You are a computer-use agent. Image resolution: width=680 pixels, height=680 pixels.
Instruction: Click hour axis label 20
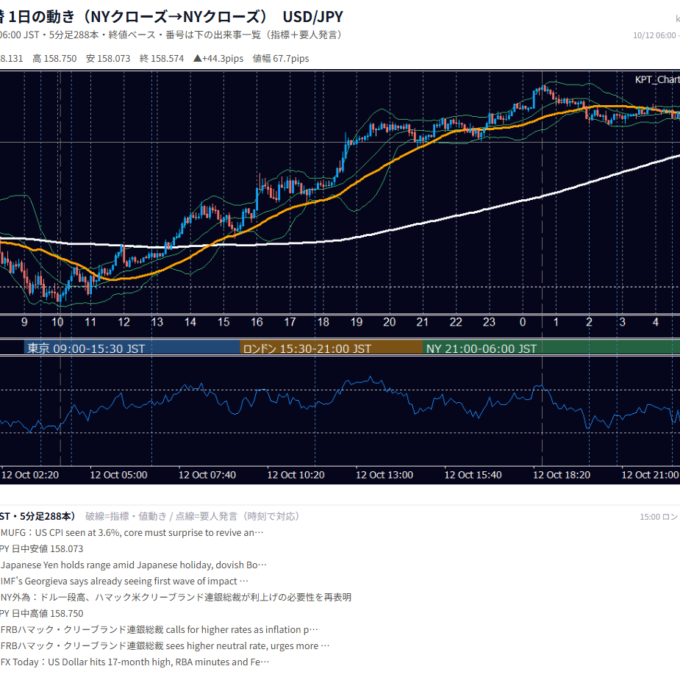click(389, 322)
